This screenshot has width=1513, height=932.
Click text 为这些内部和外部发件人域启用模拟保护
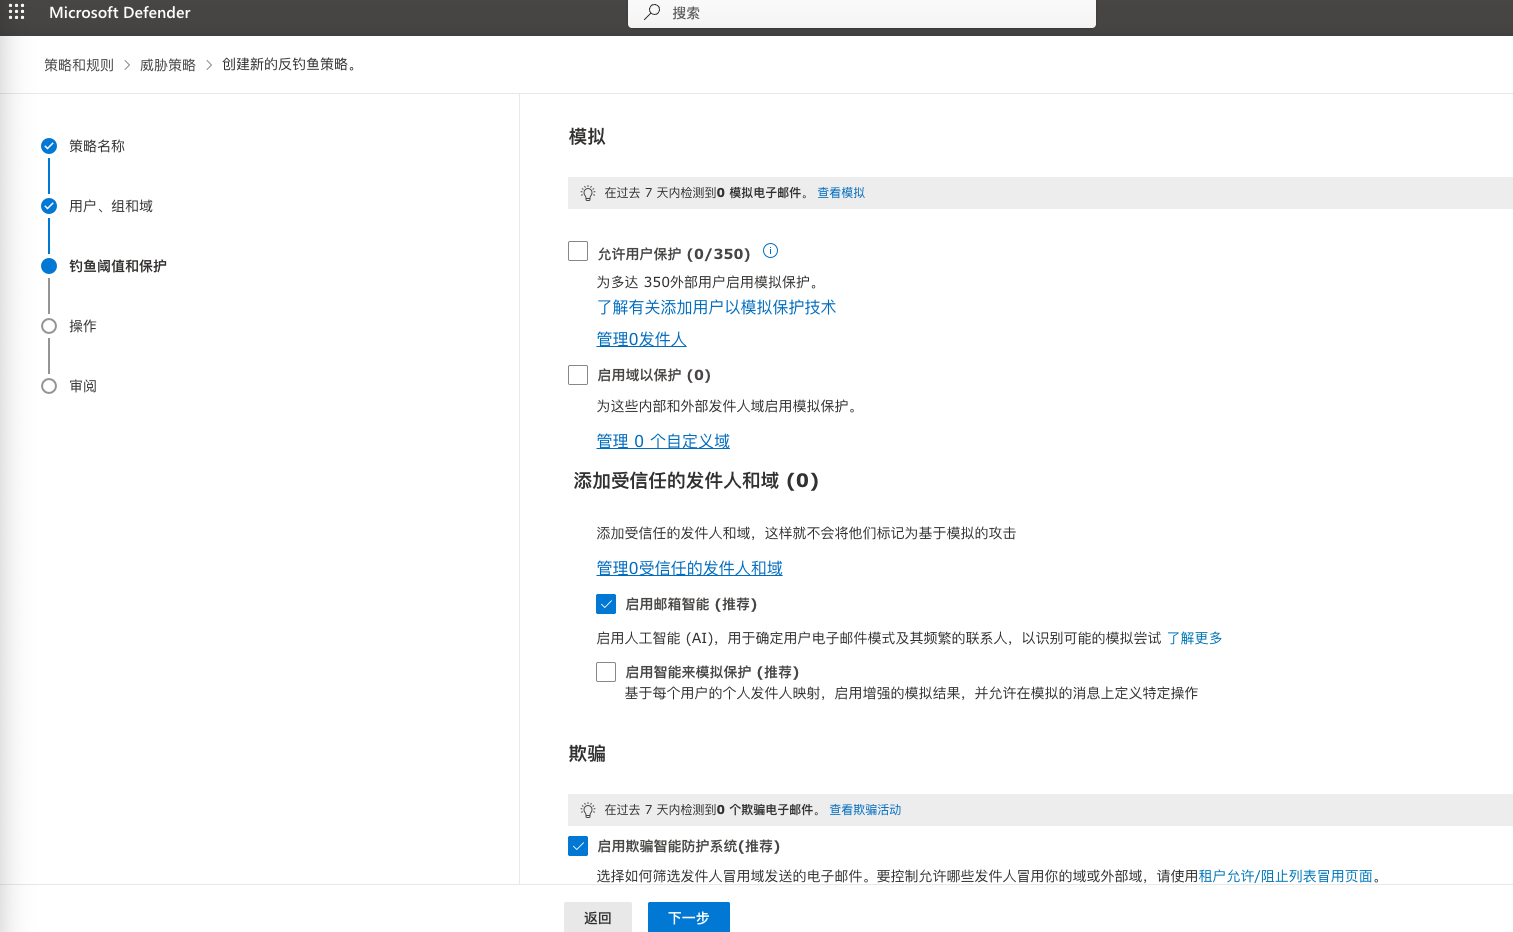[x=728, y=406]
